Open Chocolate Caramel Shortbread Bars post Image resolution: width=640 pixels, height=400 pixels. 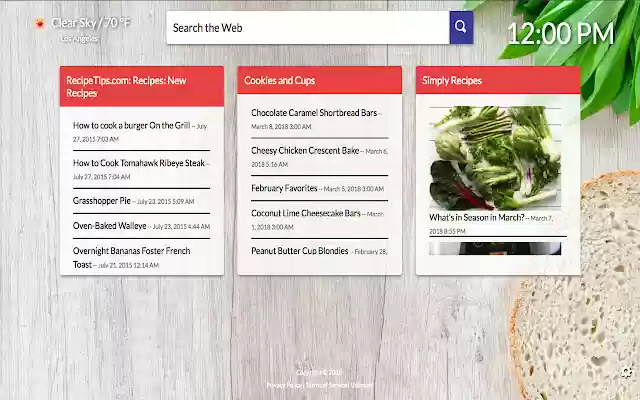(314, 113)
